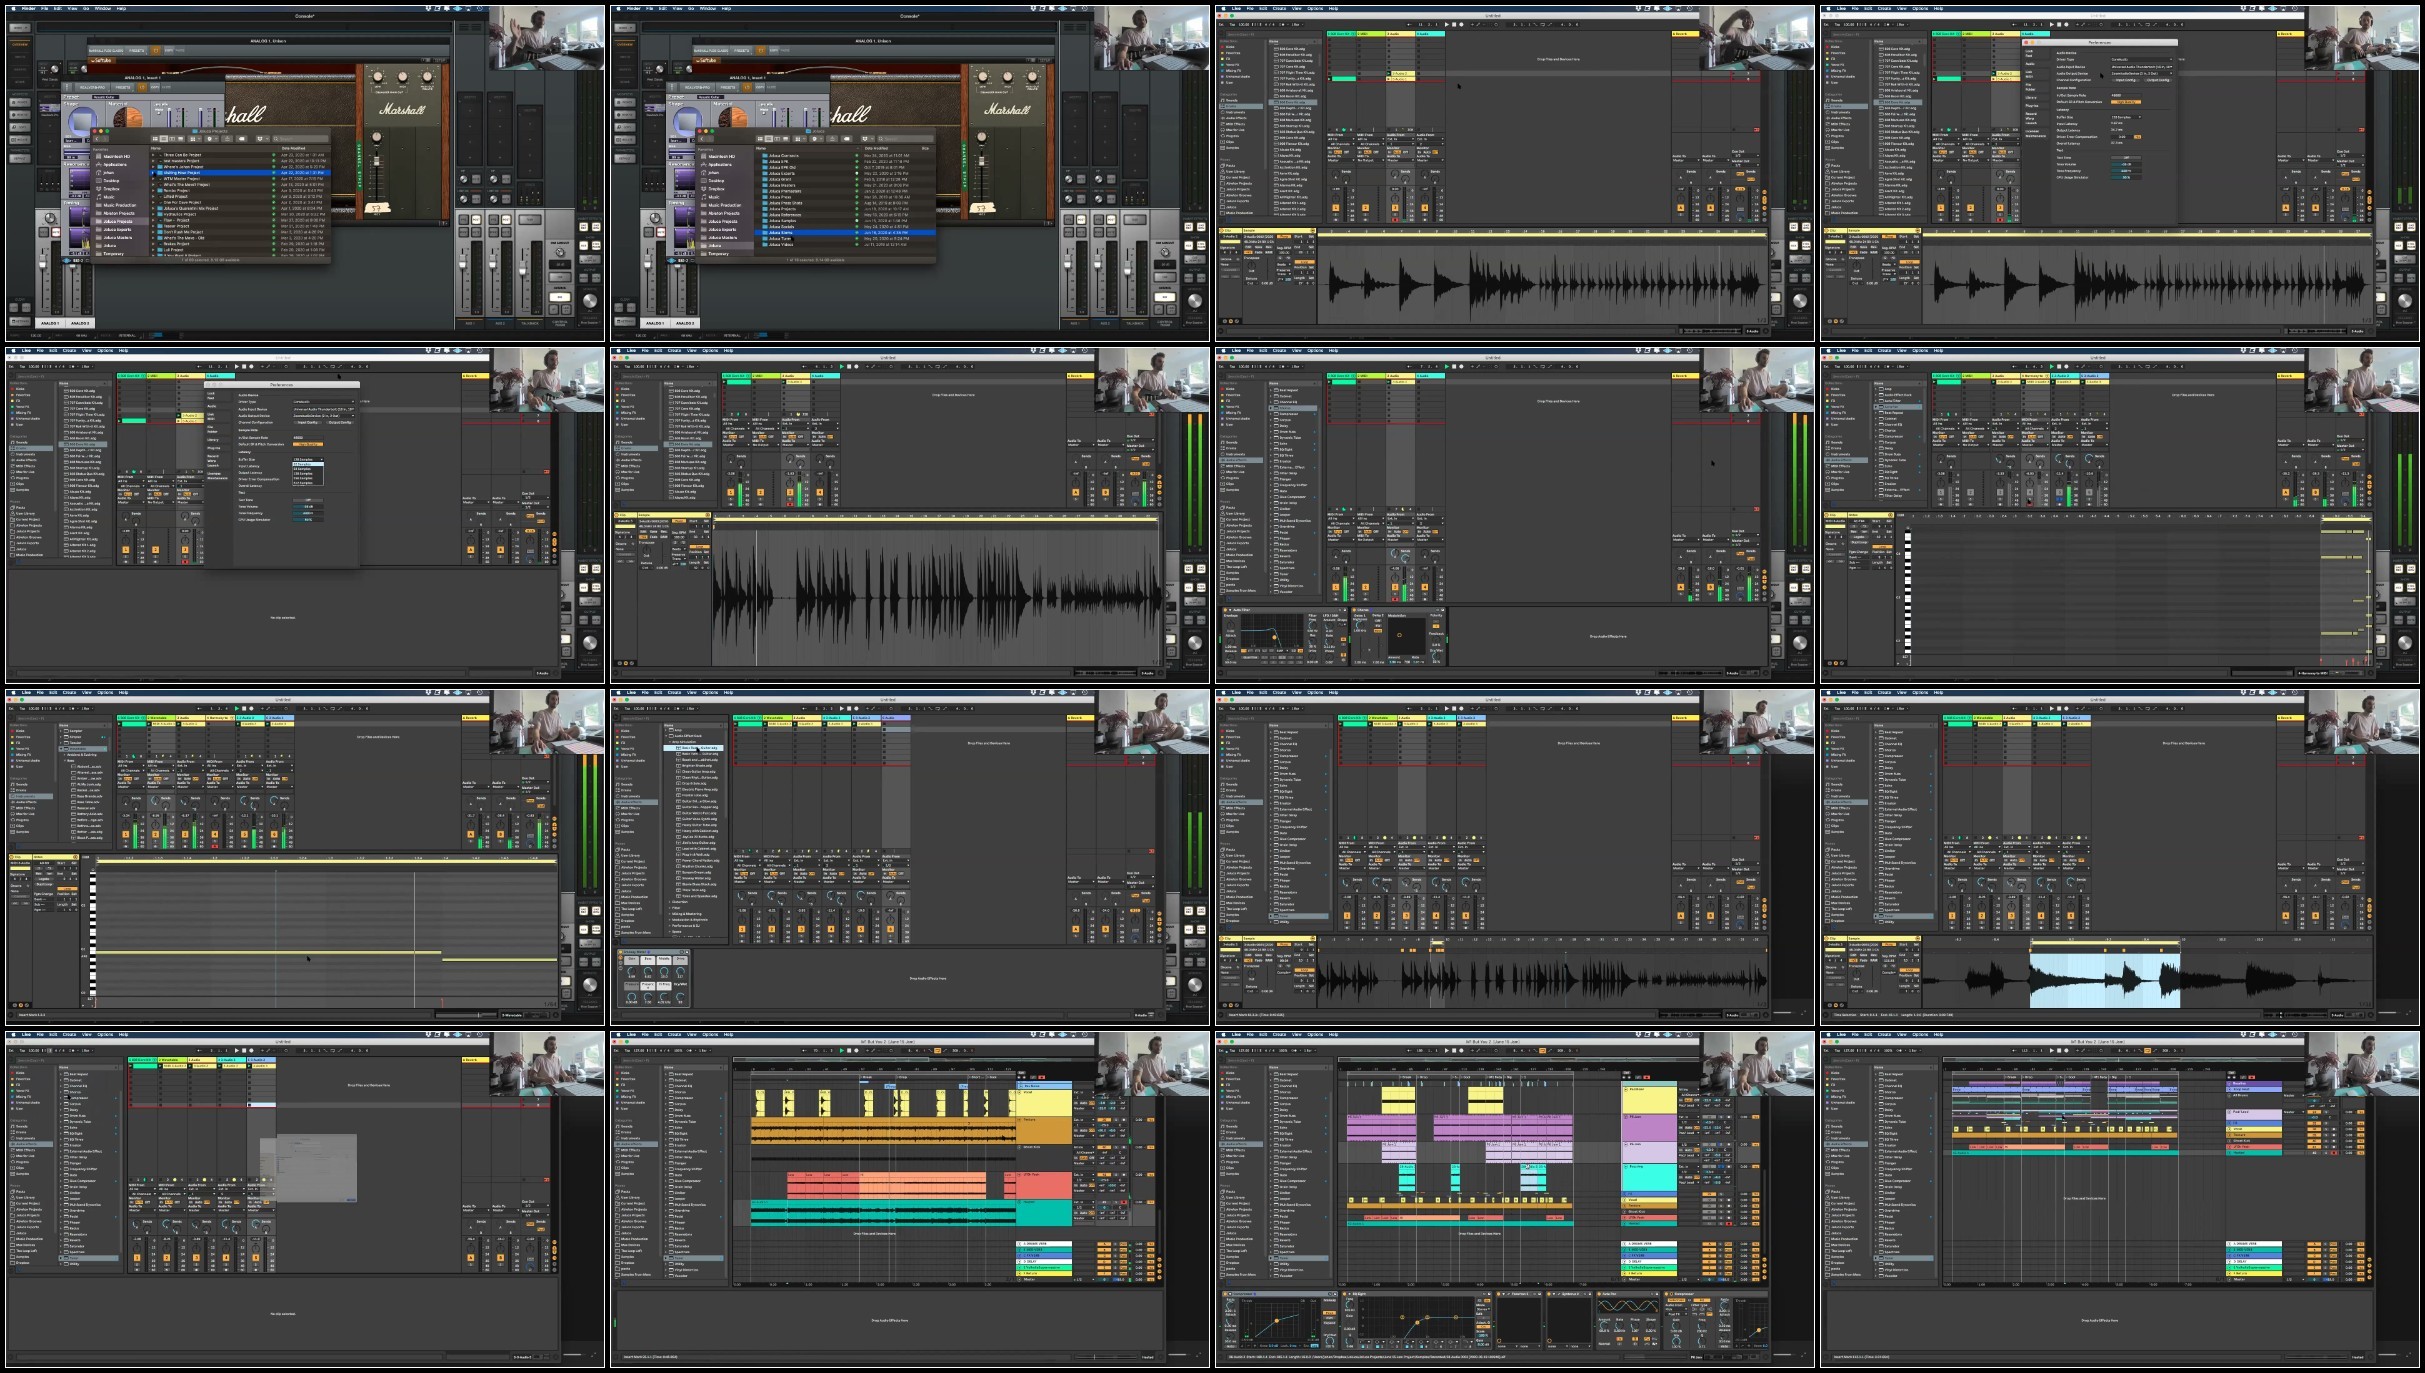In the twelfth frame, click the blue highlighted waveform selection
This screenshot has width=2425, height=1373.
pos(2104,980)
